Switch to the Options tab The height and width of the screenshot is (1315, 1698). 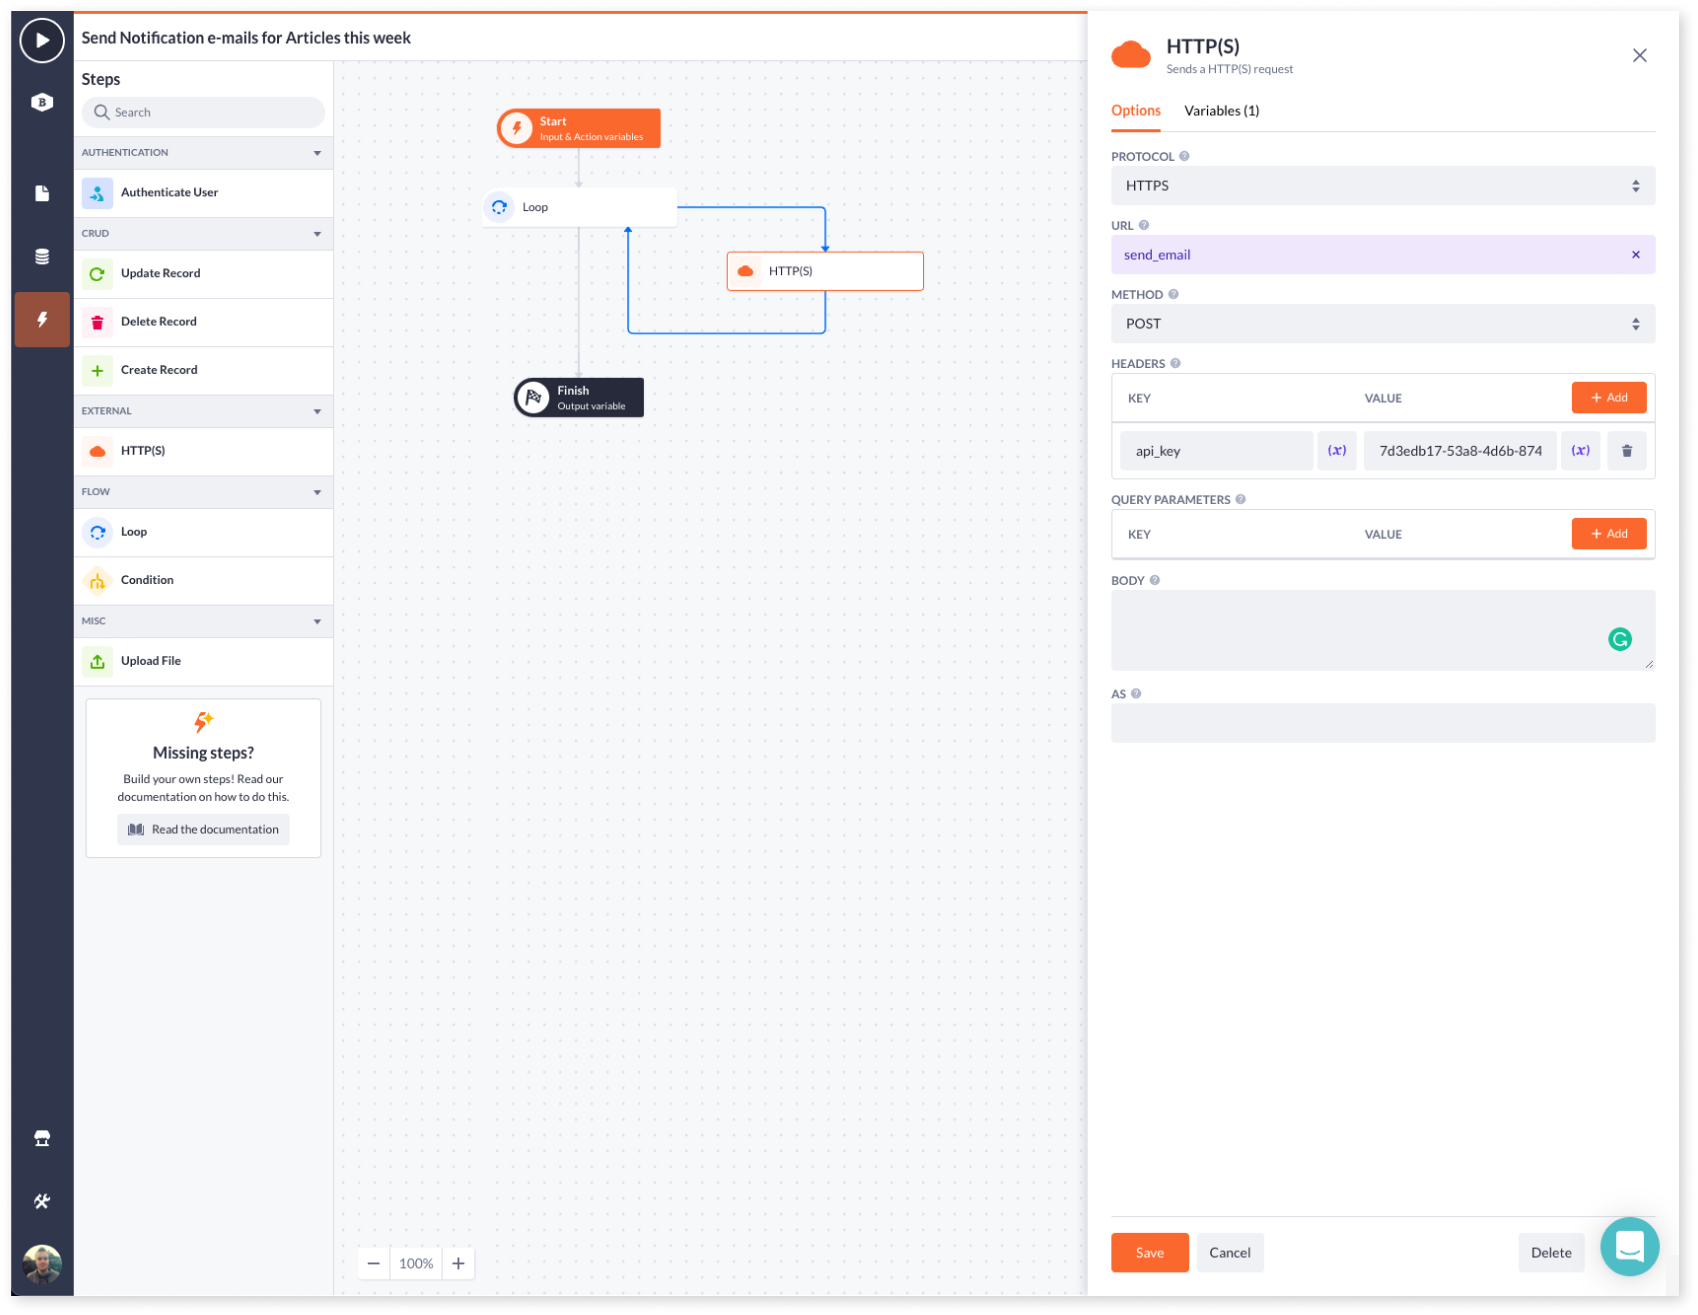[1135, 110]
